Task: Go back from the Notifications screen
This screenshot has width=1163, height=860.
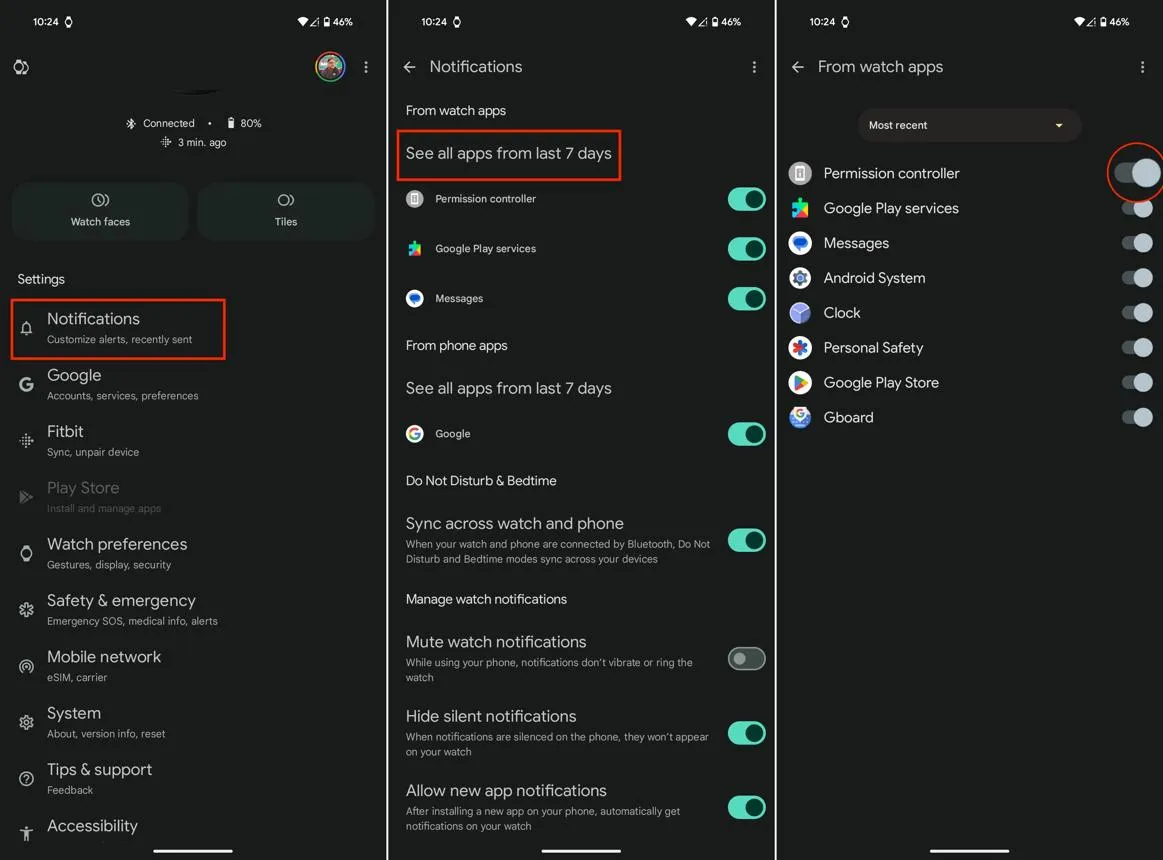Action: (409, 67)
